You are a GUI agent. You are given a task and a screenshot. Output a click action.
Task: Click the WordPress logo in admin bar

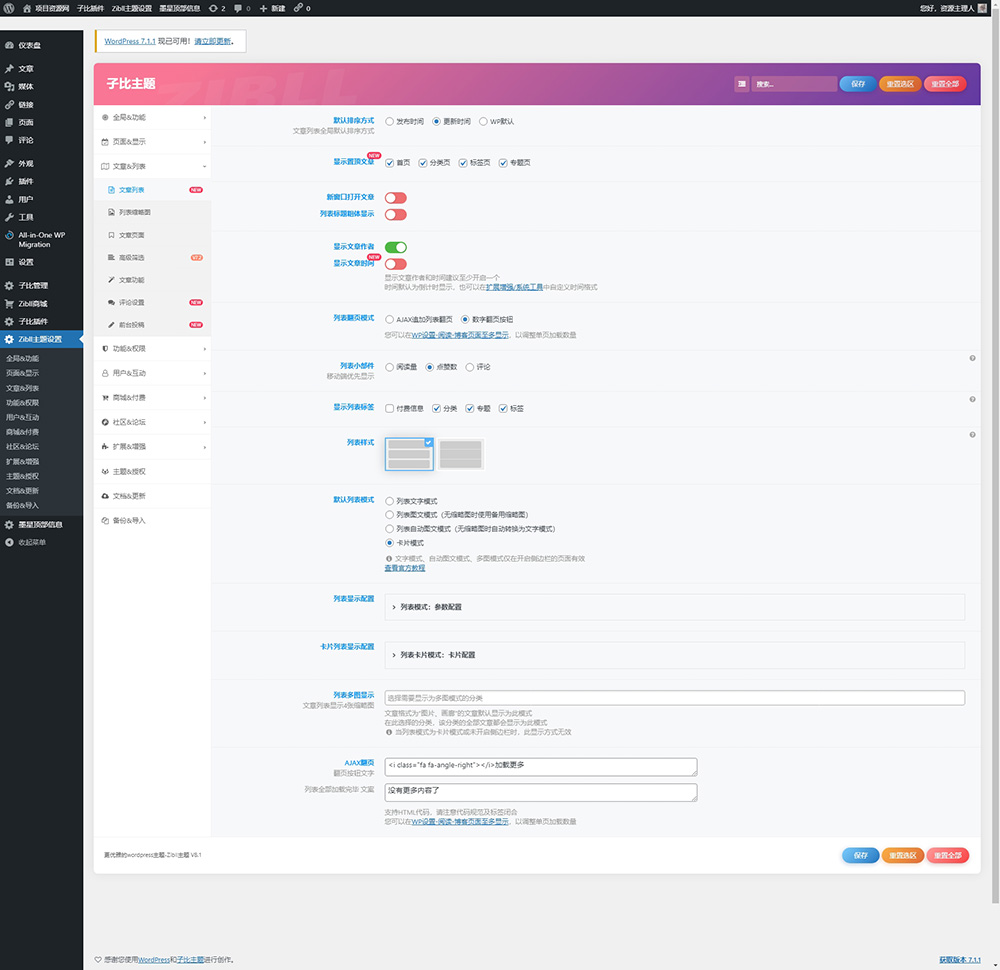click(9, 8)
